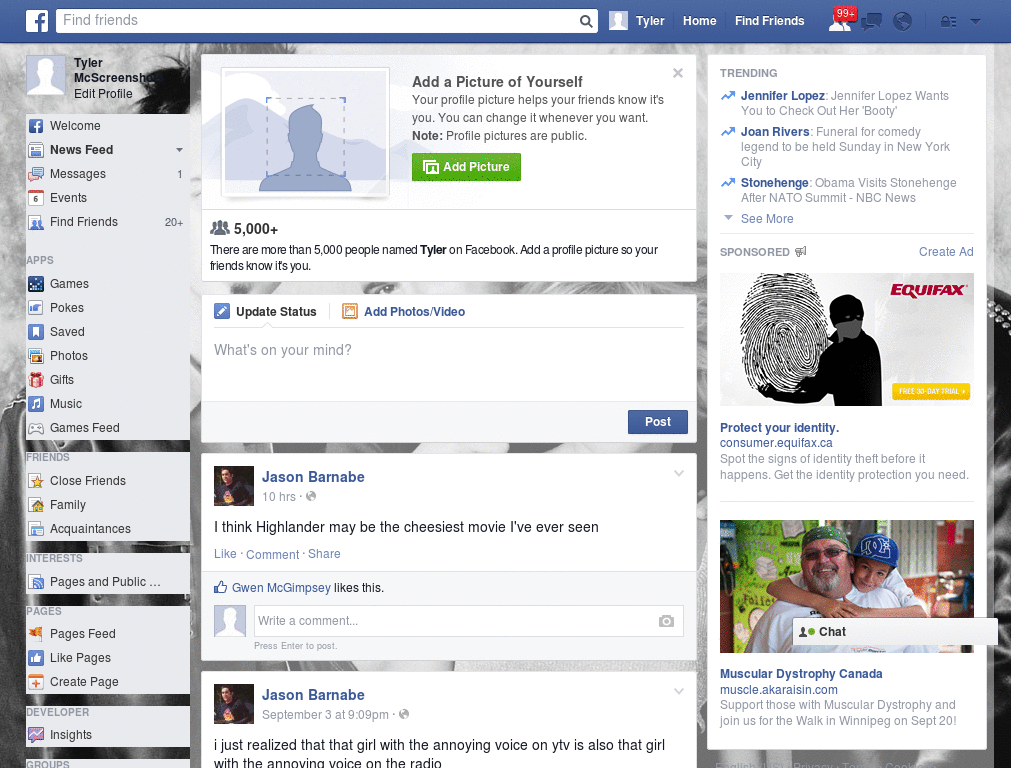Click the Create Ad link

click(946, 252)
